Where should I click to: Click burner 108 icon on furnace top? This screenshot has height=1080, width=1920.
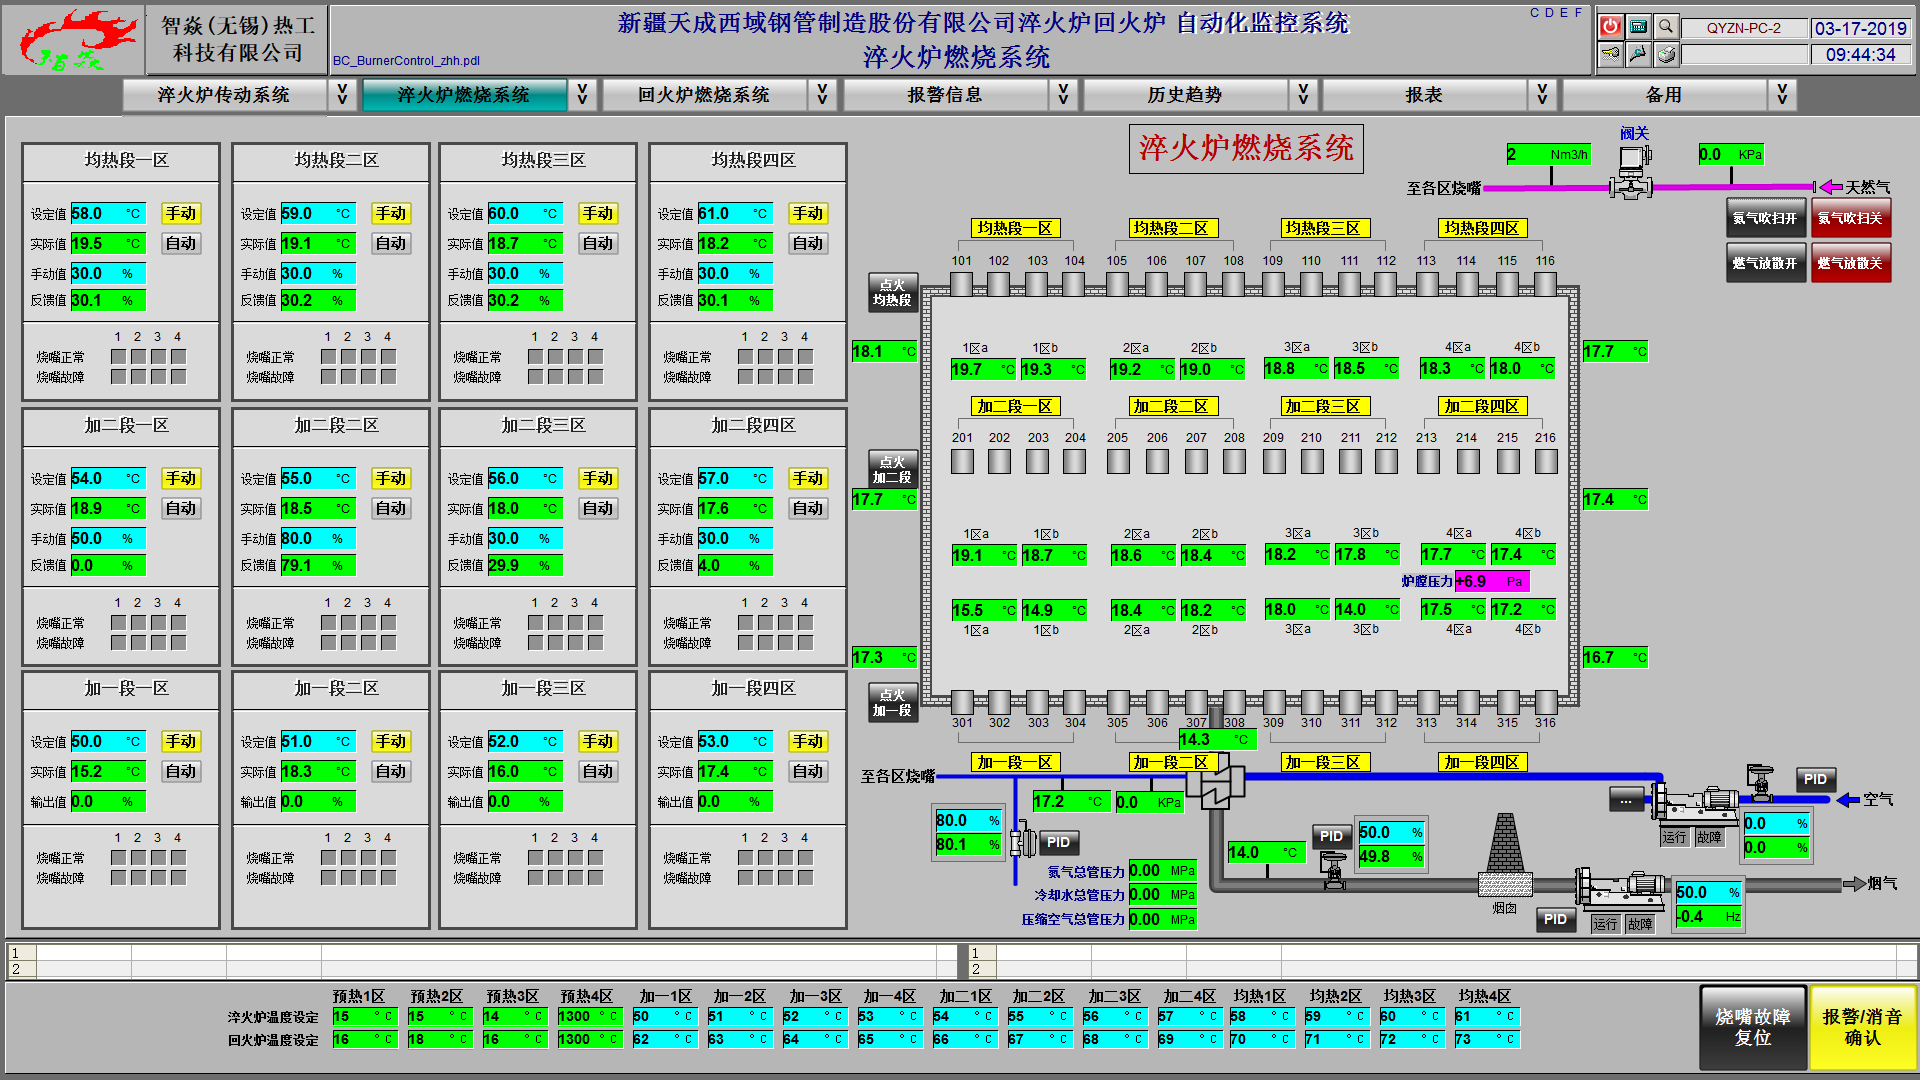tap(1235, 285)
